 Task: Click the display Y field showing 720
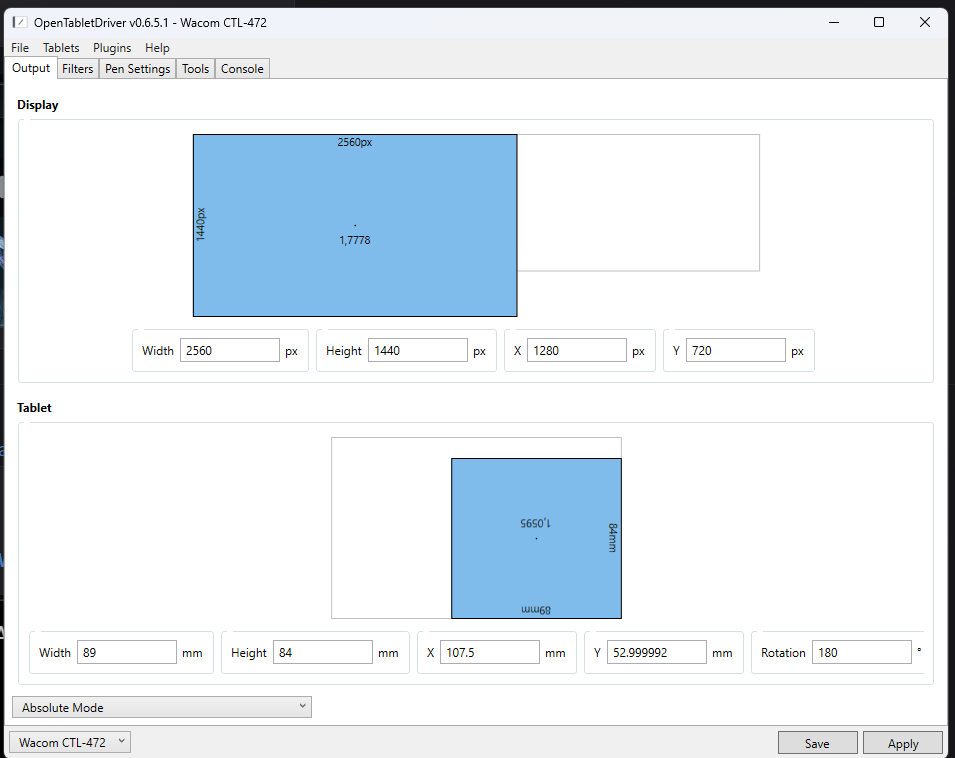[x=736, y=351]
